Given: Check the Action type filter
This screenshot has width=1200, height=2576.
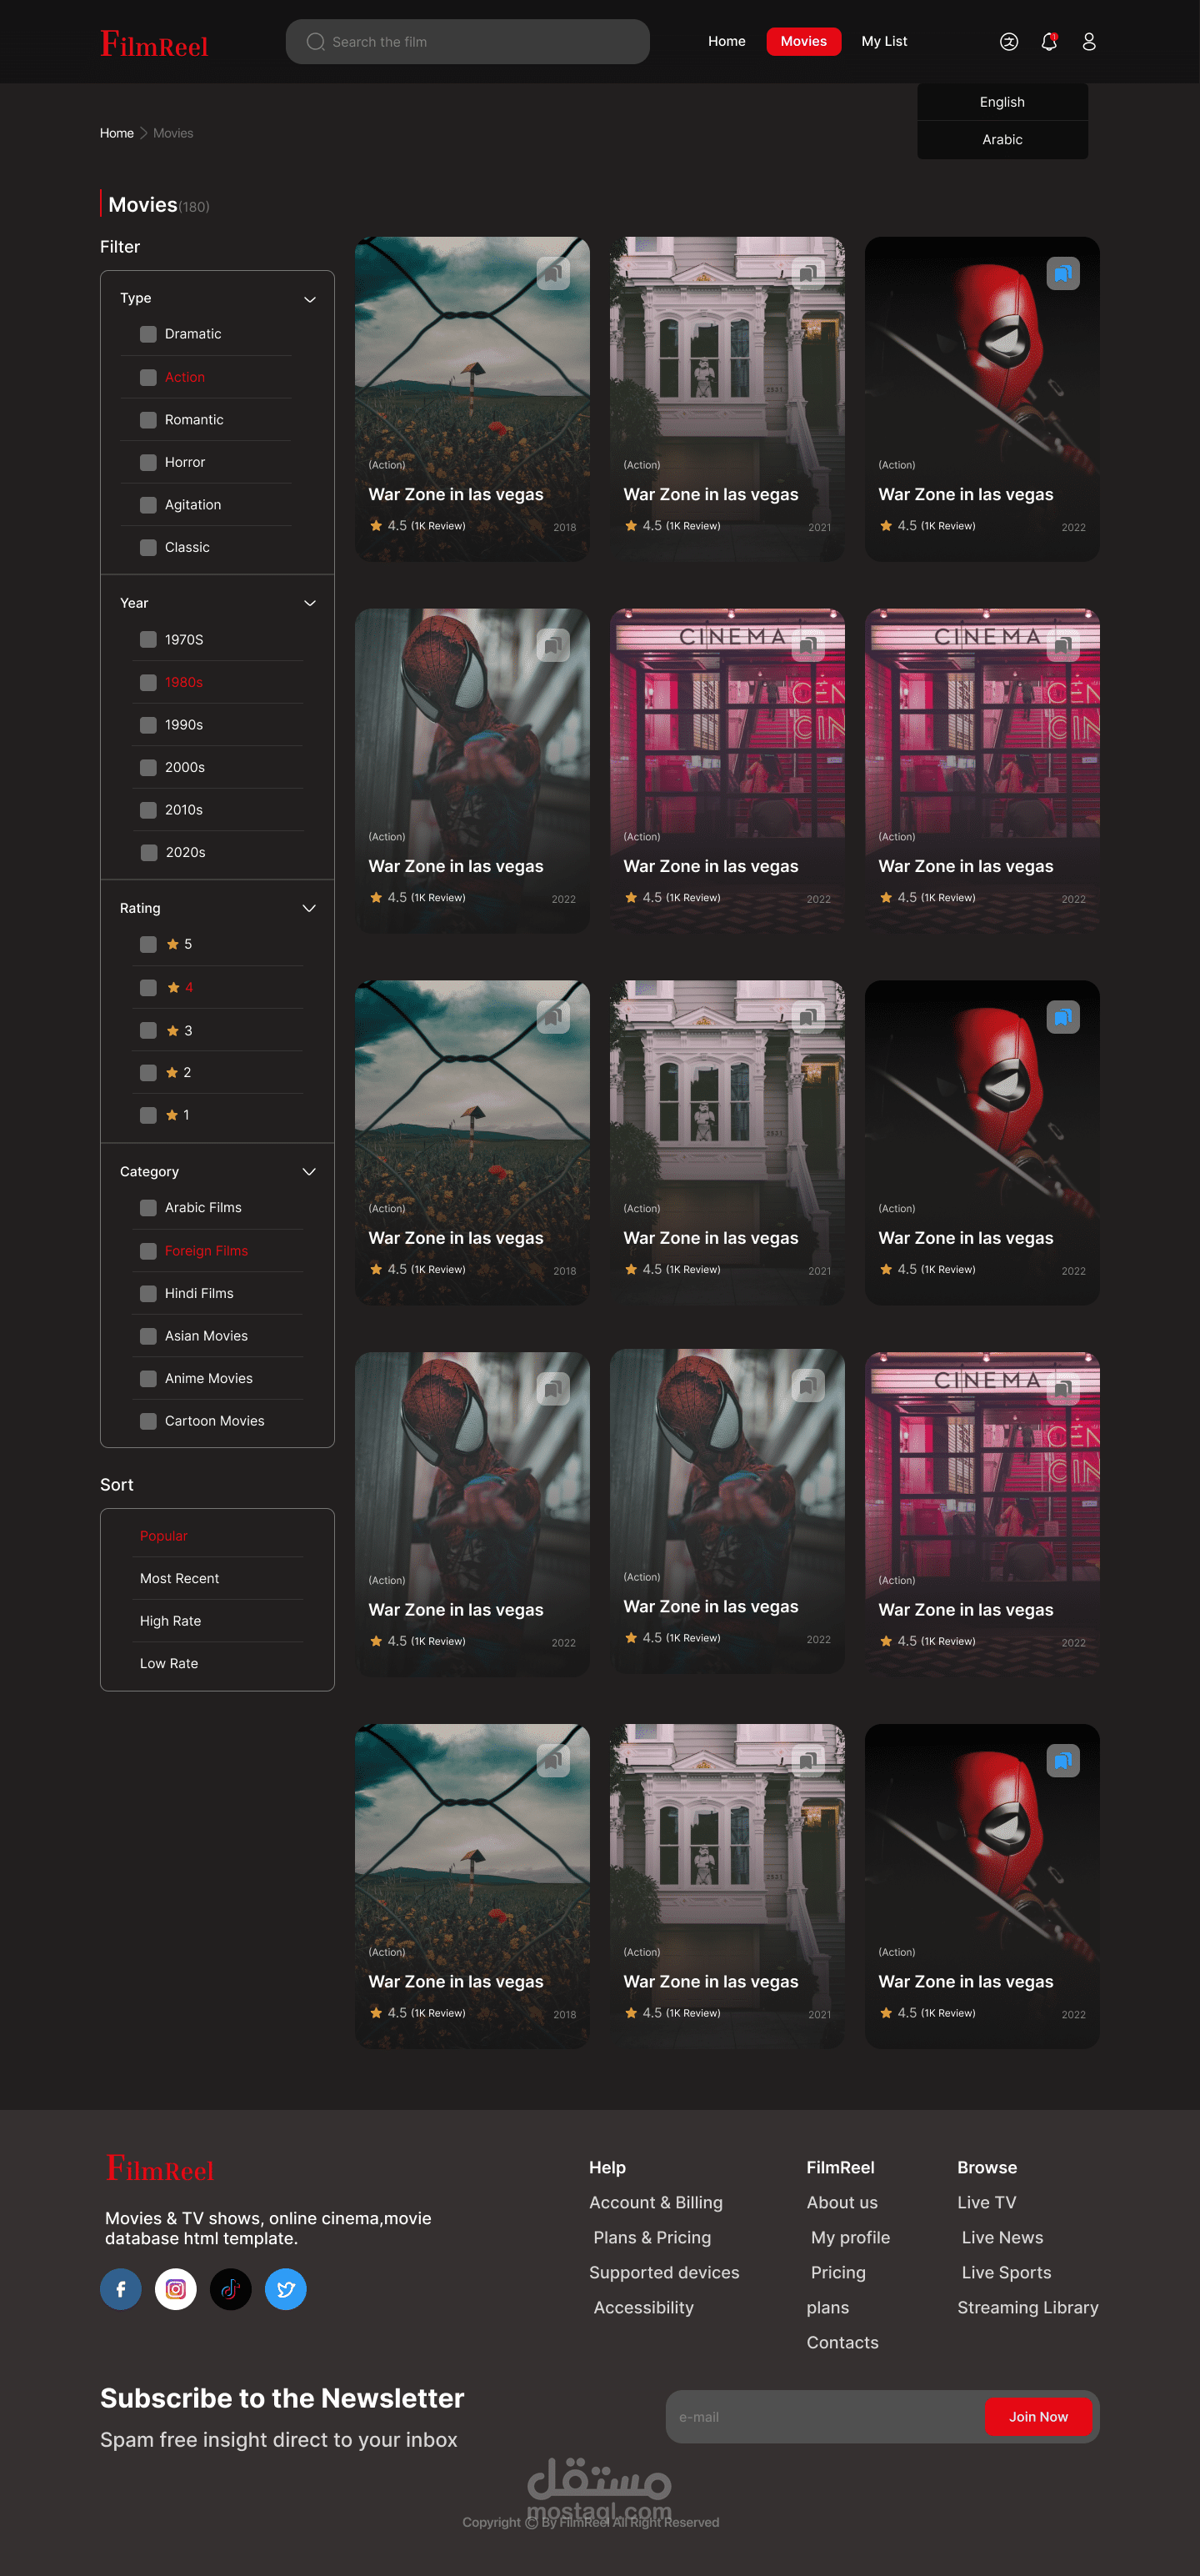Looking at the screenshot, I should pyautogui.click(x=148, y=377).
